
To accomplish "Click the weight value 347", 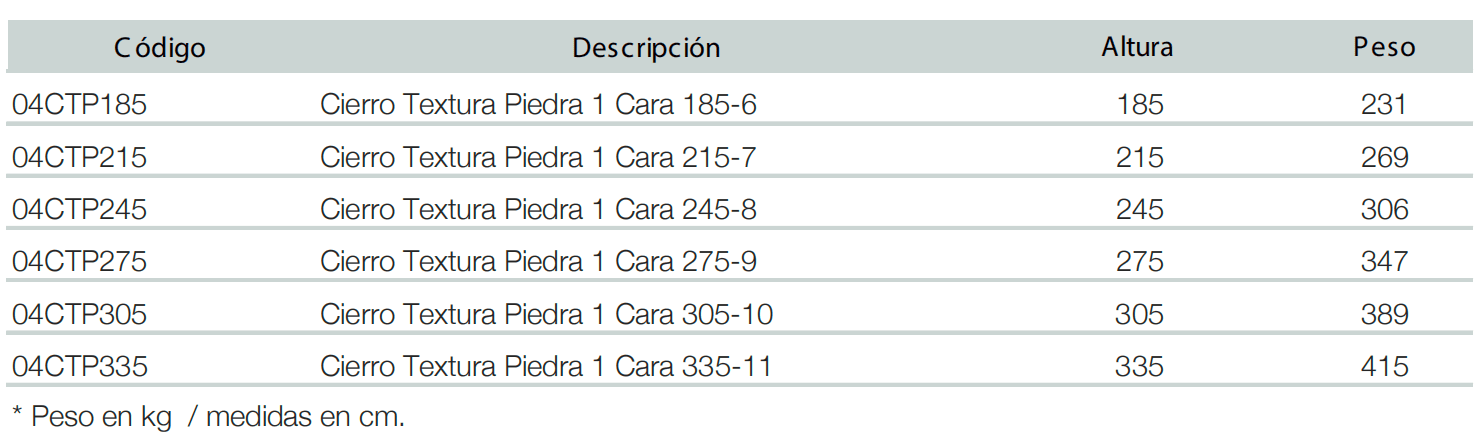I will (1384, 261).
